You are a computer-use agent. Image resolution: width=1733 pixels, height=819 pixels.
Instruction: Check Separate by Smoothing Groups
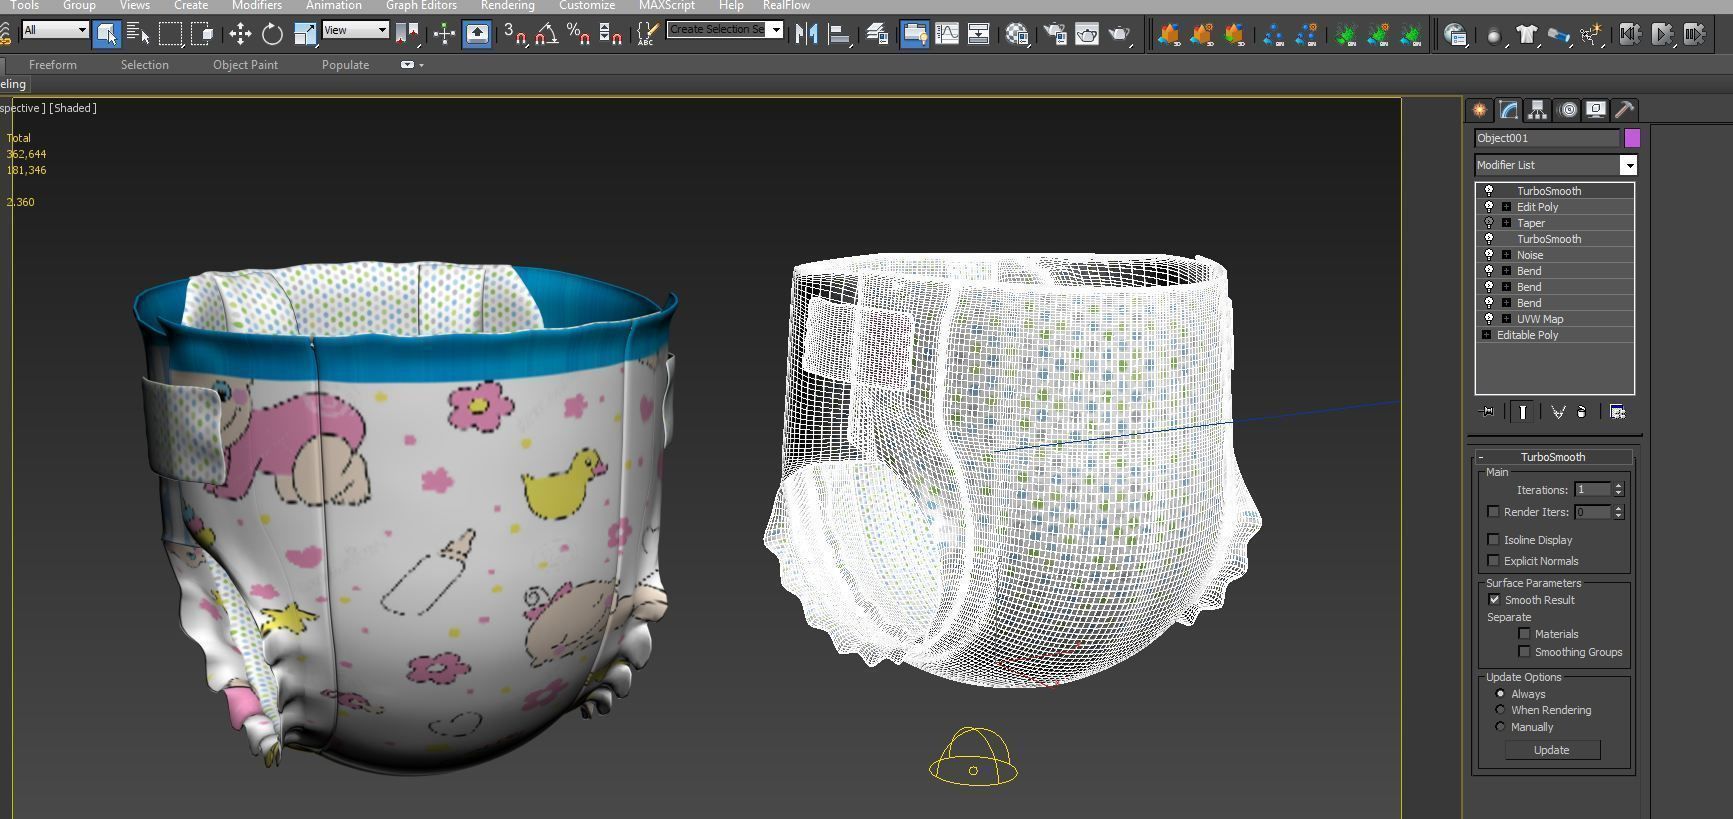(1524, 652)
